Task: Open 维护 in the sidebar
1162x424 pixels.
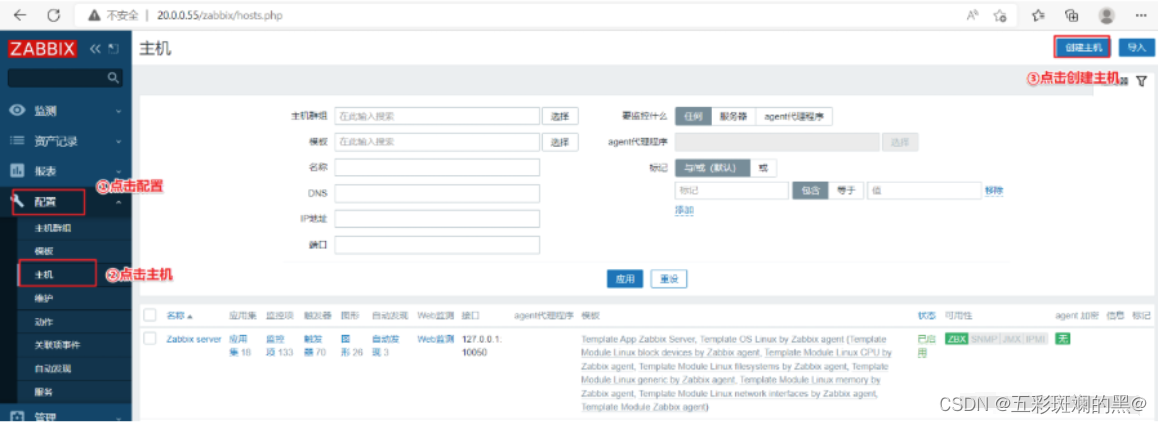Action: click(44, 298)
